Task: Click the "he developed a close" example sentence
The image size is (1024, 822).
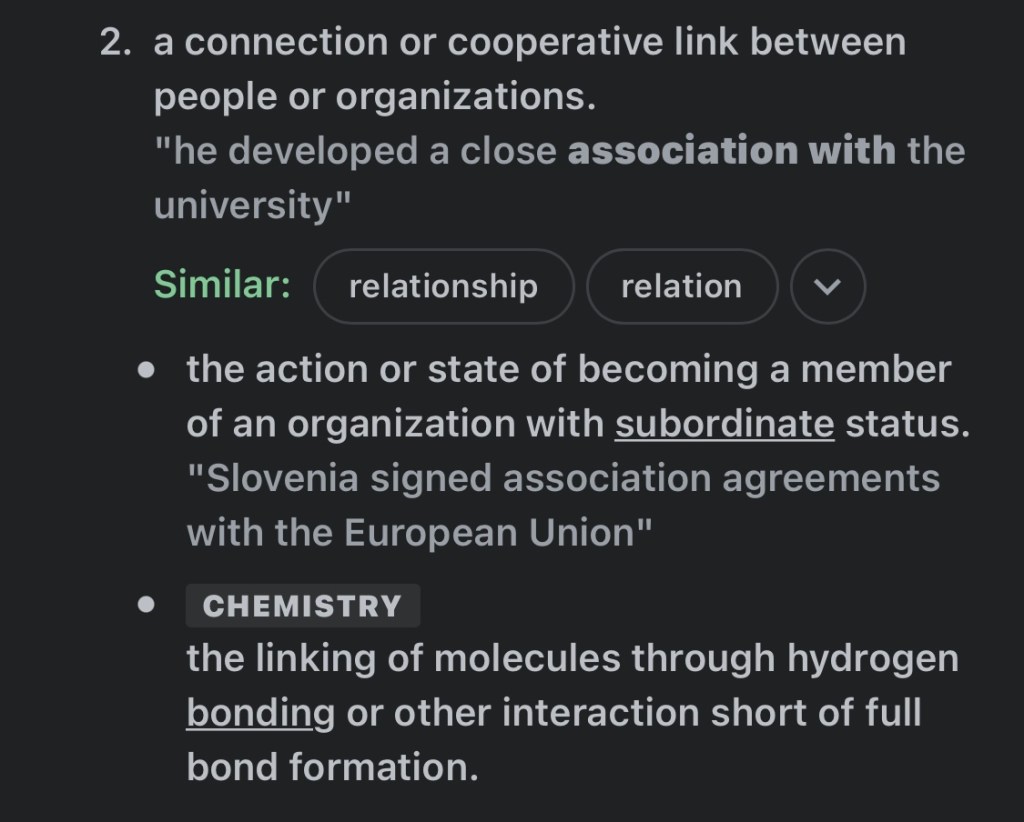Action: tap(360, 151)
